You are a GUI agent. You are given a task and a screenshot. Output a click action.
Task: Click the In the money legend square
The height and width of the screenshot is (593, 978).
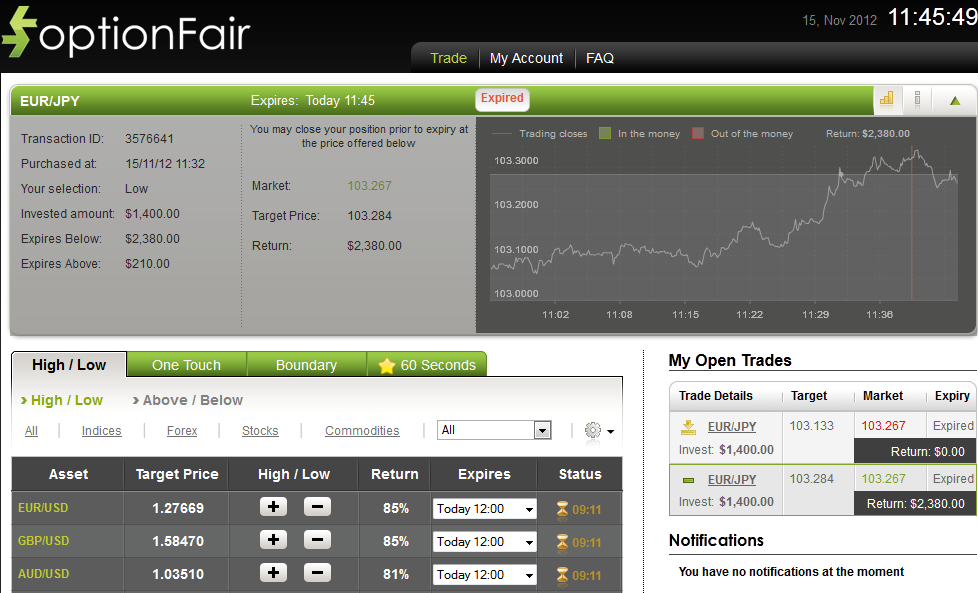(x=604, y=133)
